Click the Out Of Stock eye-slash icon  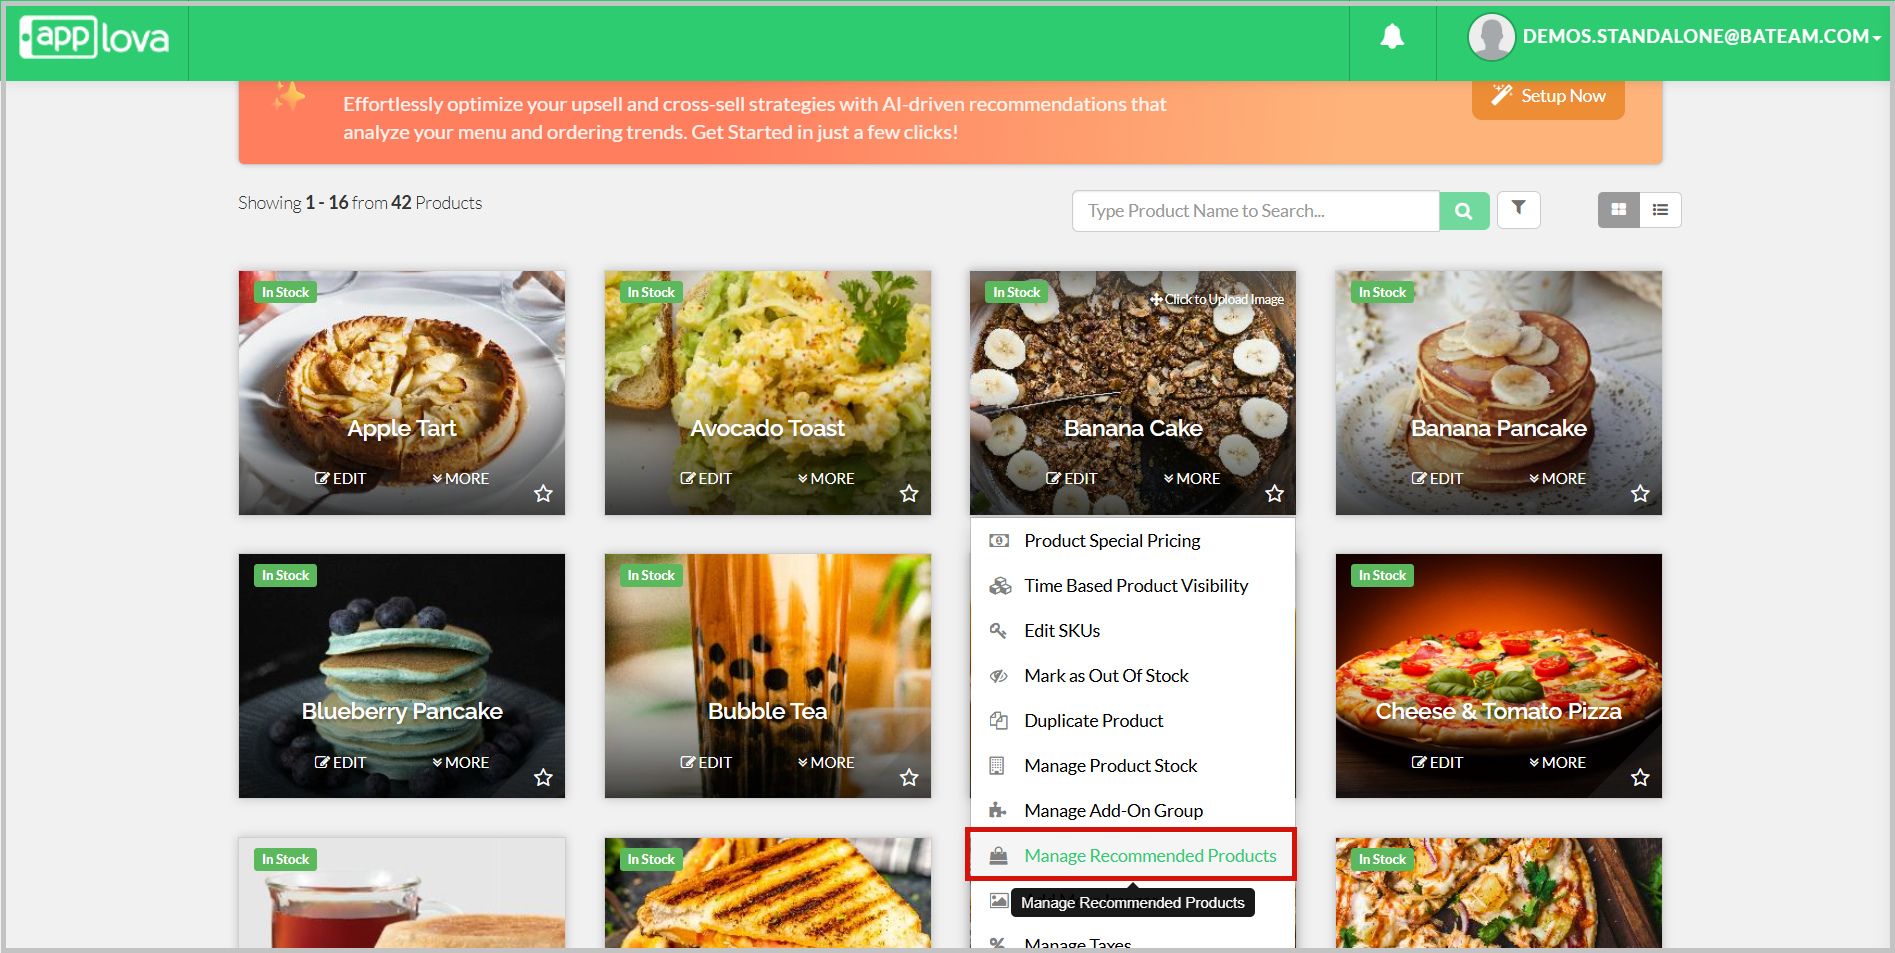pyautogui.click(x=998, y=676)
